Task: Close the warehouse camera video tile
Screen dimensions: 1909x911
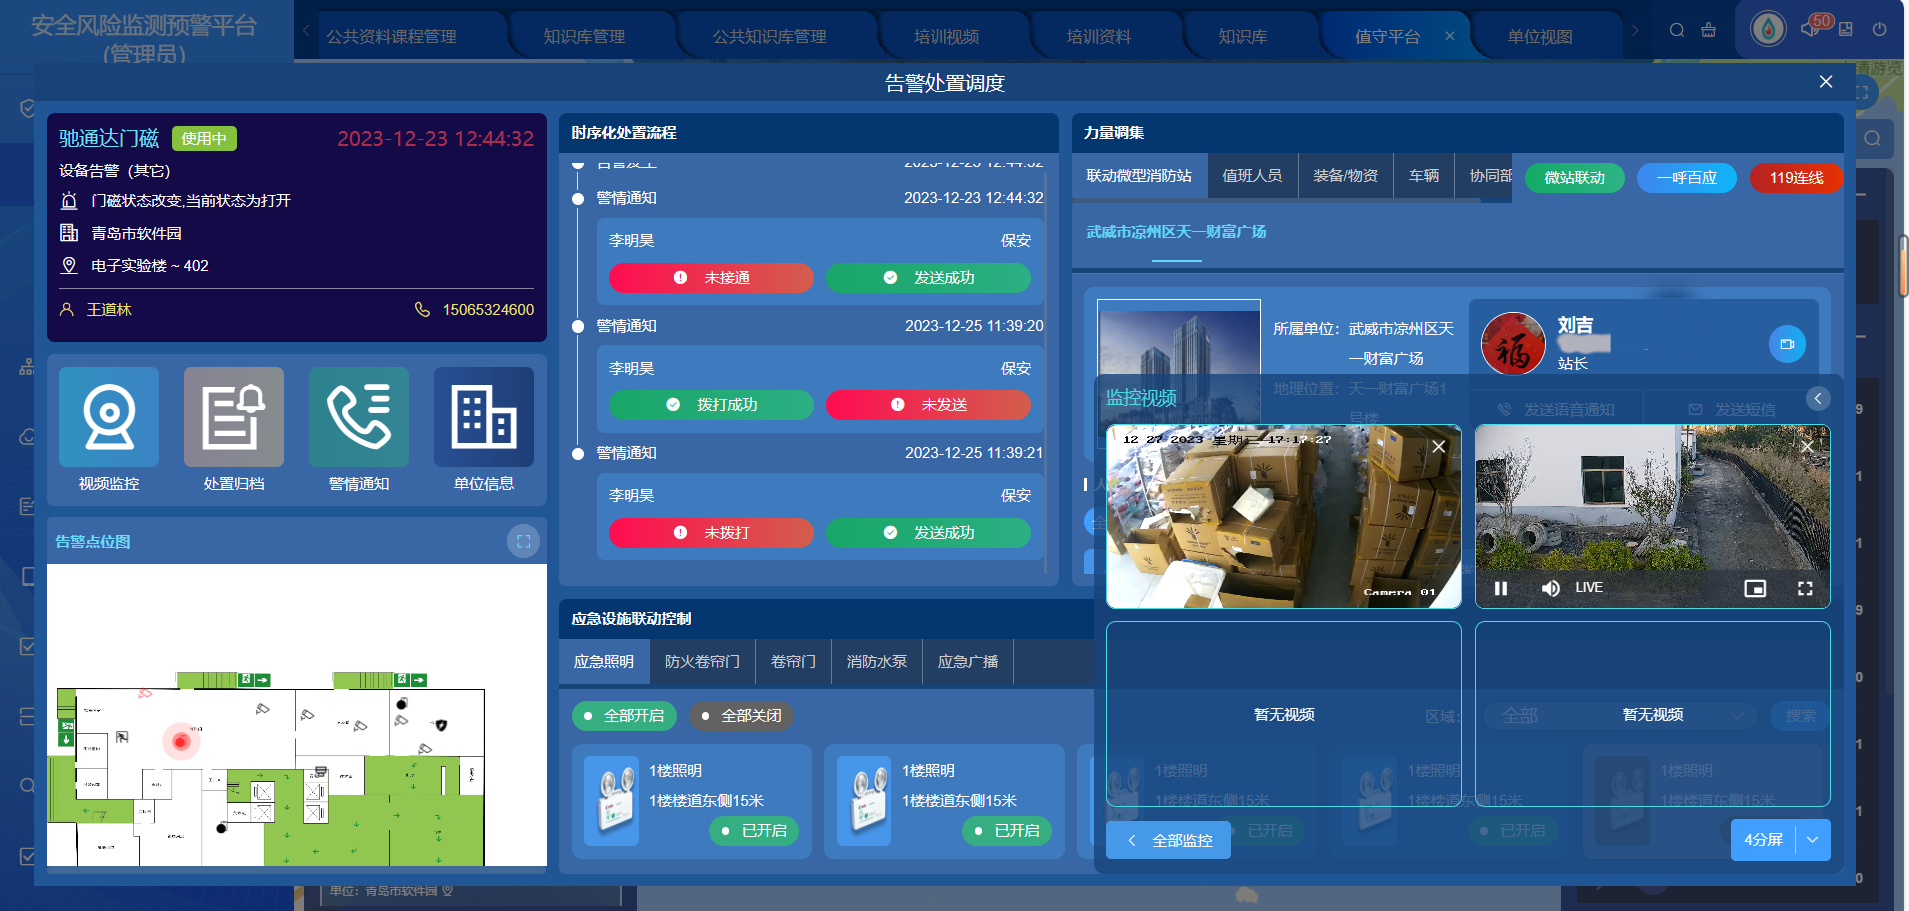Action: [1438, 446]
